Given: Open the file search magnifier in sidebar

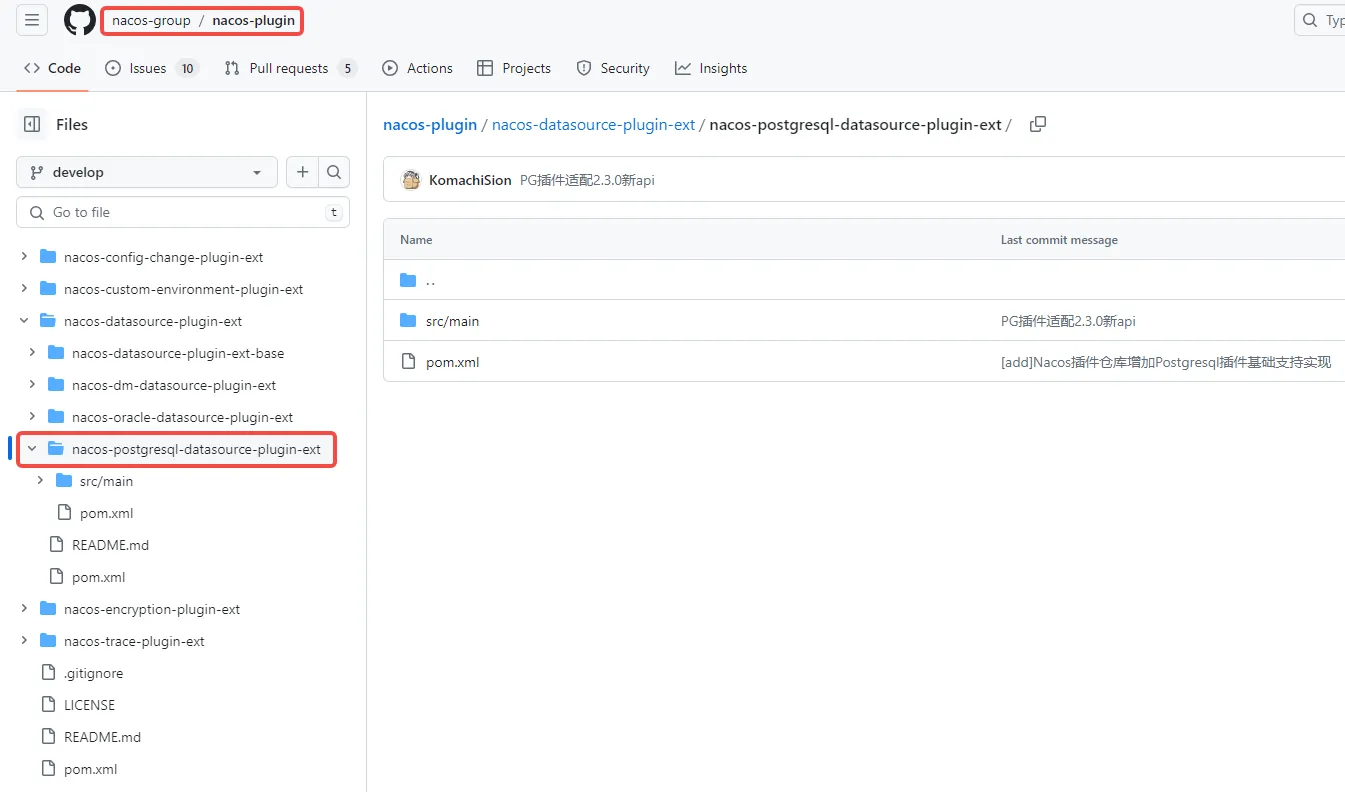Looking at the screenshot, I should (x=334, y=171).
